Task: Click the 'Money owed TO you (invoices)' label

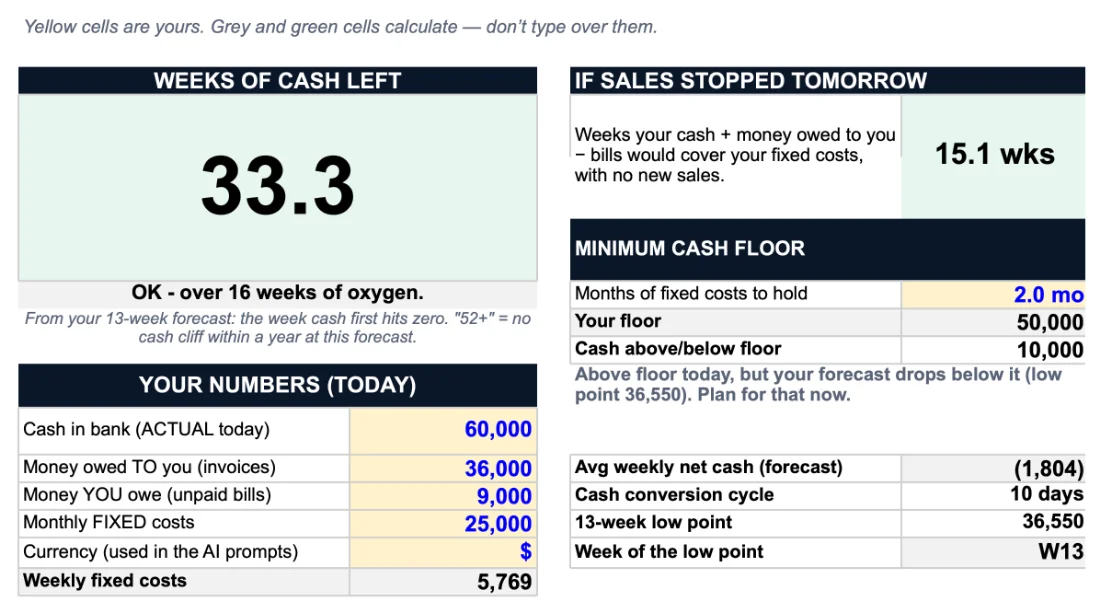Action: (149, 467)
